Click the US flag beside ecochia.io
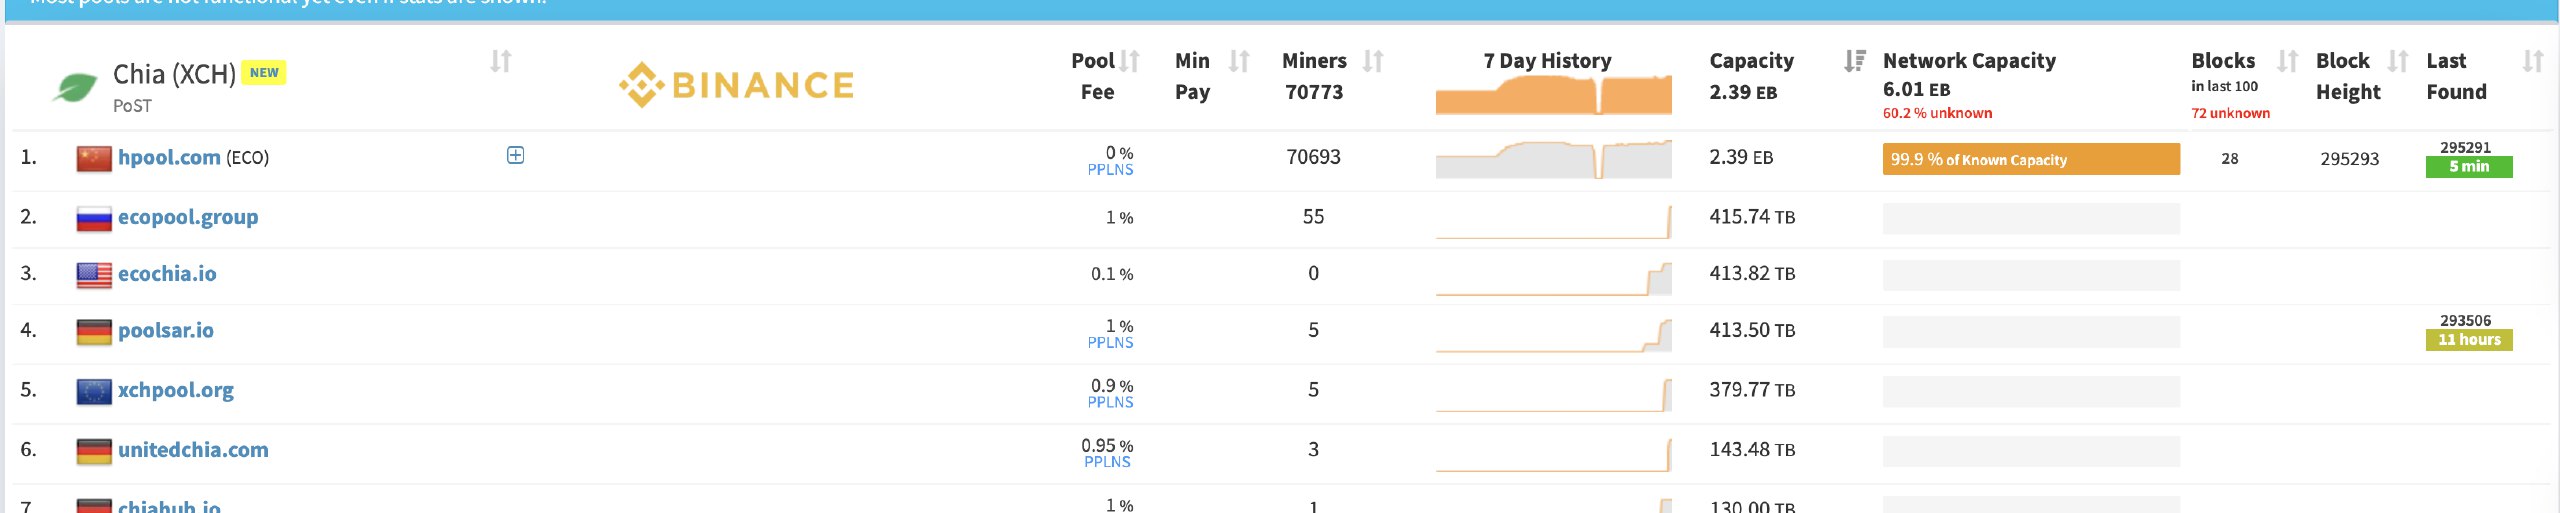 94,275
